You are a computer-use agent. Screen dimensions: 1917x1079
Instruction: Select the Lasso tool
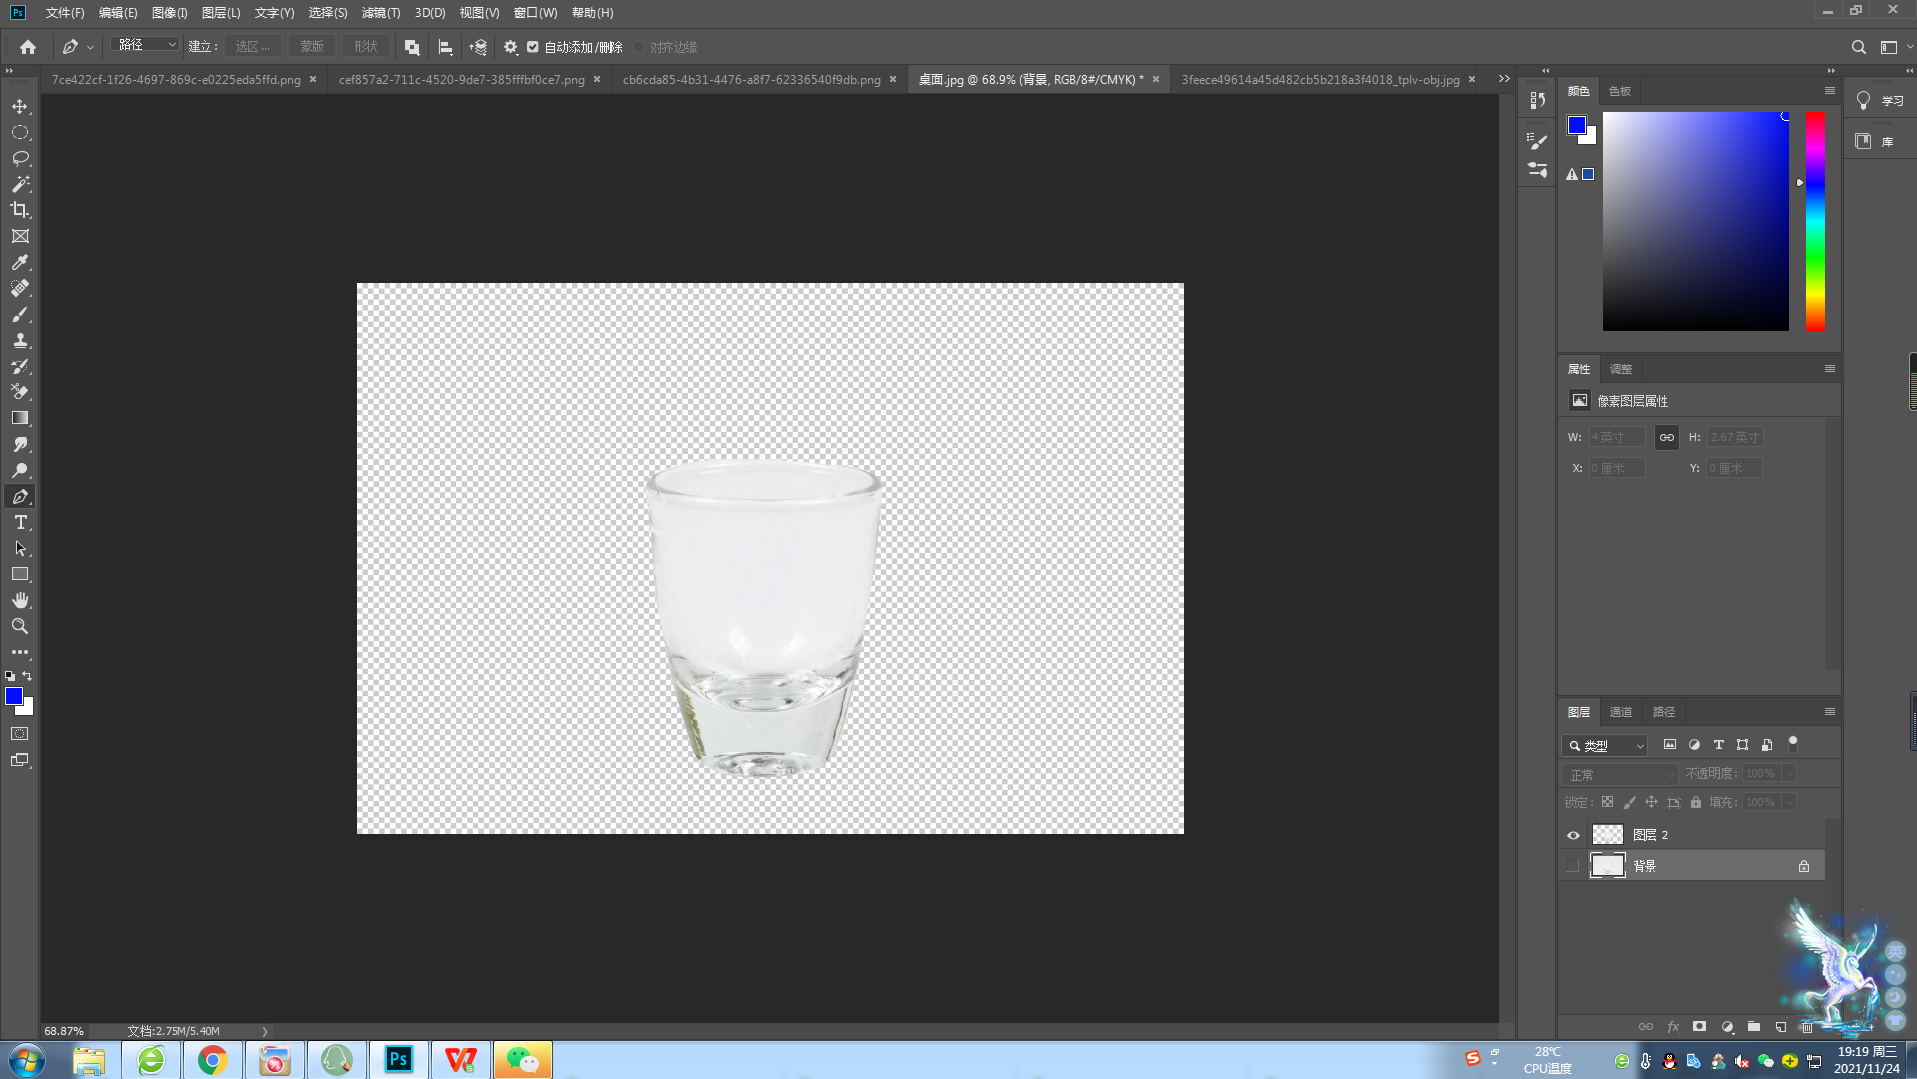[20, 158]
